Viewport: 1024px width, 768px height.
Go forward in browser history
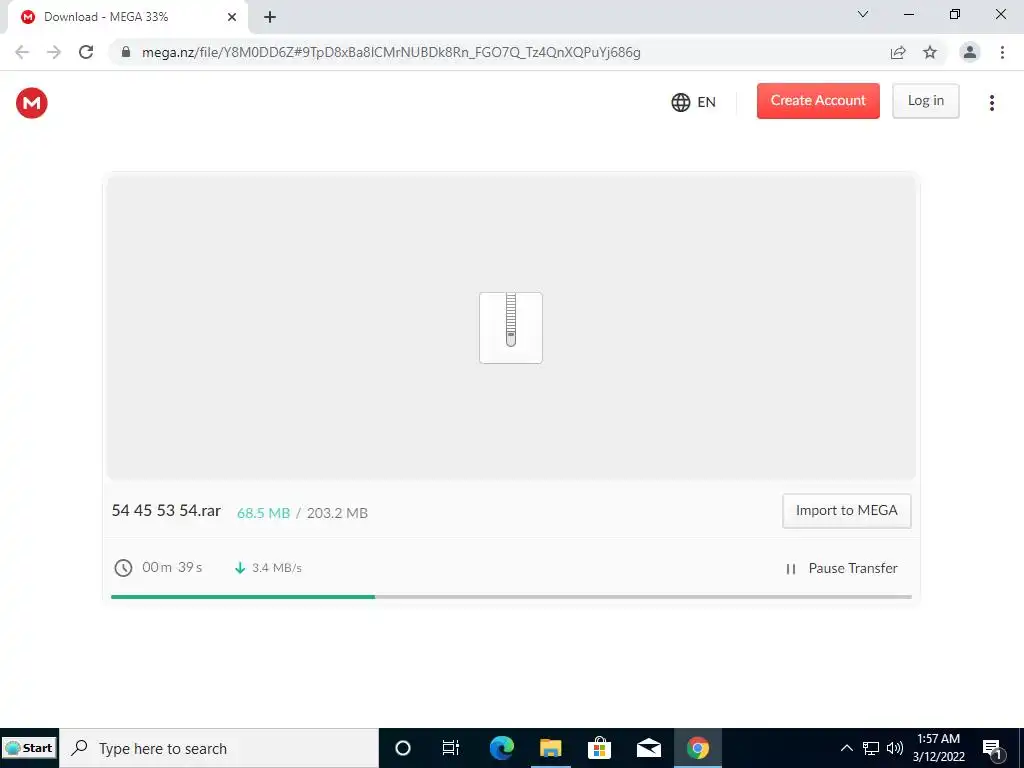point(54,52)
